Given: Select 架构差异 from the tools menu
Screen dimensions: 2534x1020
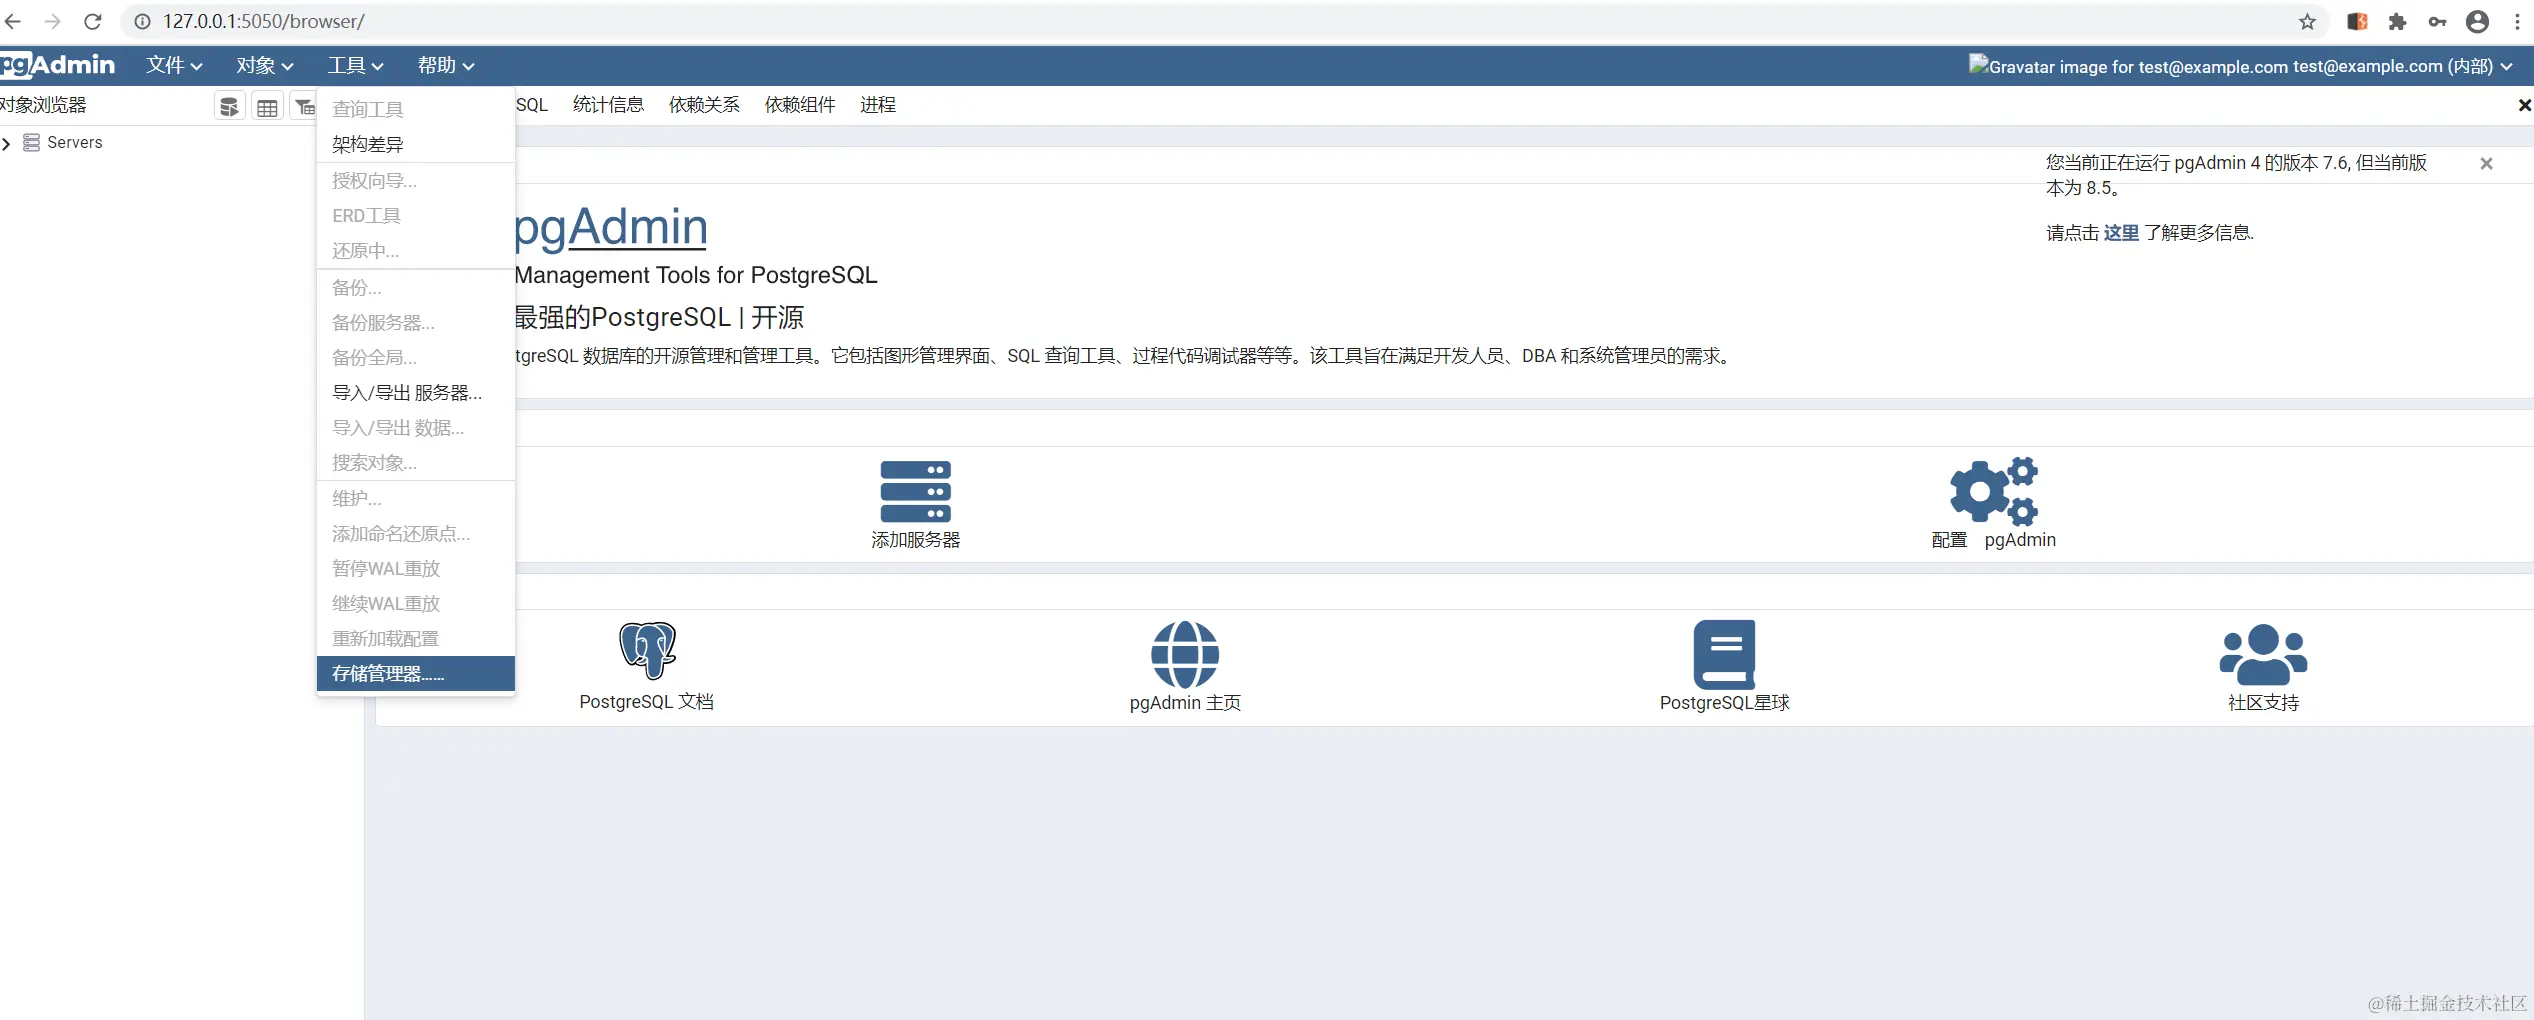Looking at the screenshot, I should pos(416,144).
